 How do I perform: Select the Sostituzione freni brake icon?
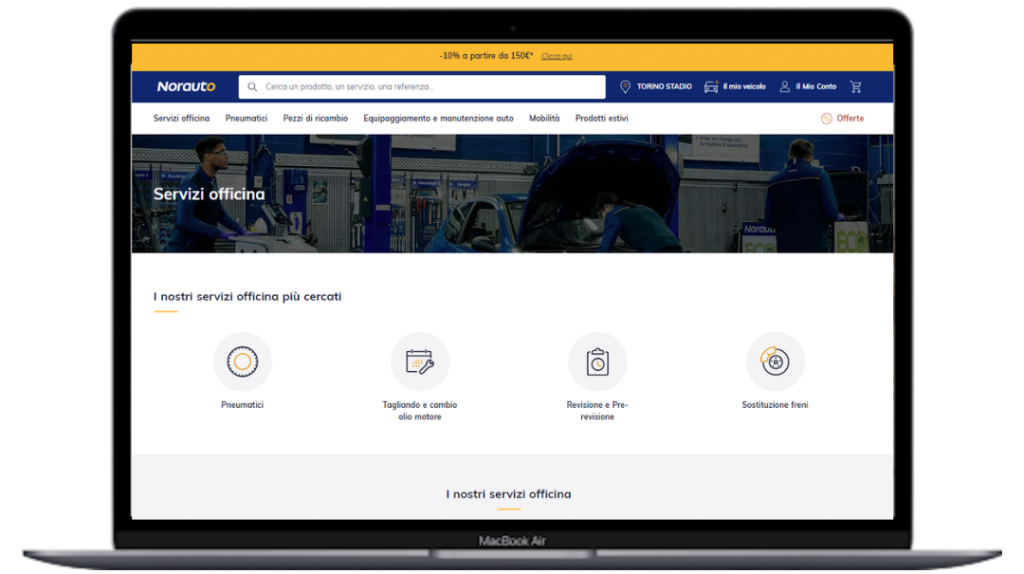[775, 362]
